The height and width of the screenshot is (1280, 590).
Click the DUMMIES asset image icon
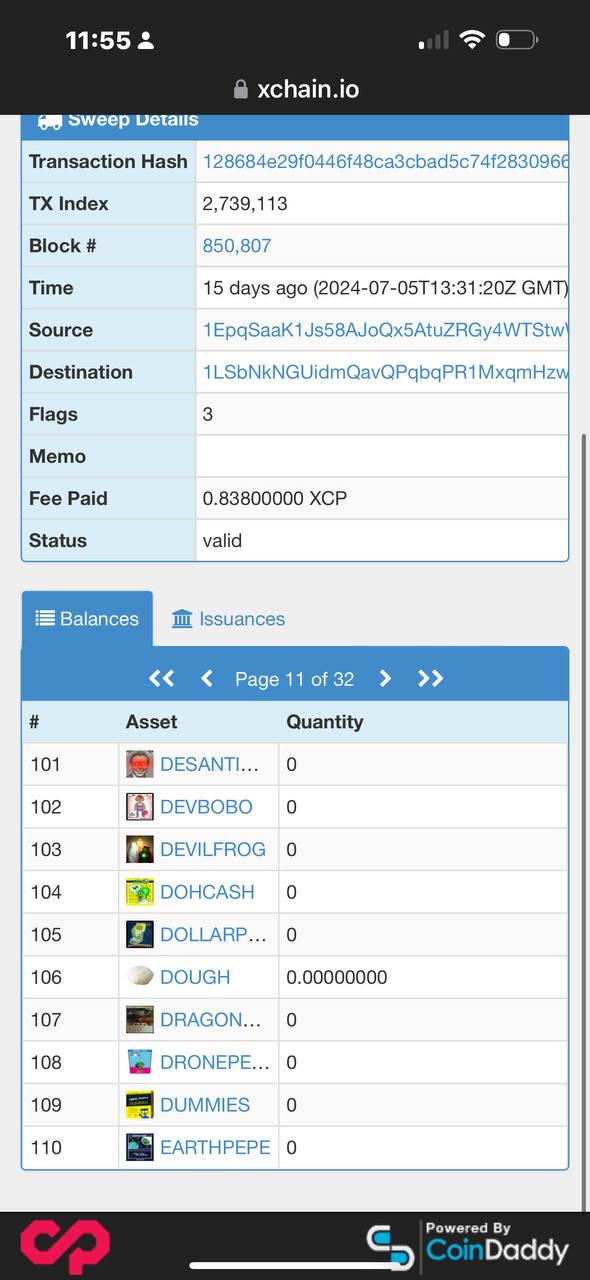point(140,1105)
